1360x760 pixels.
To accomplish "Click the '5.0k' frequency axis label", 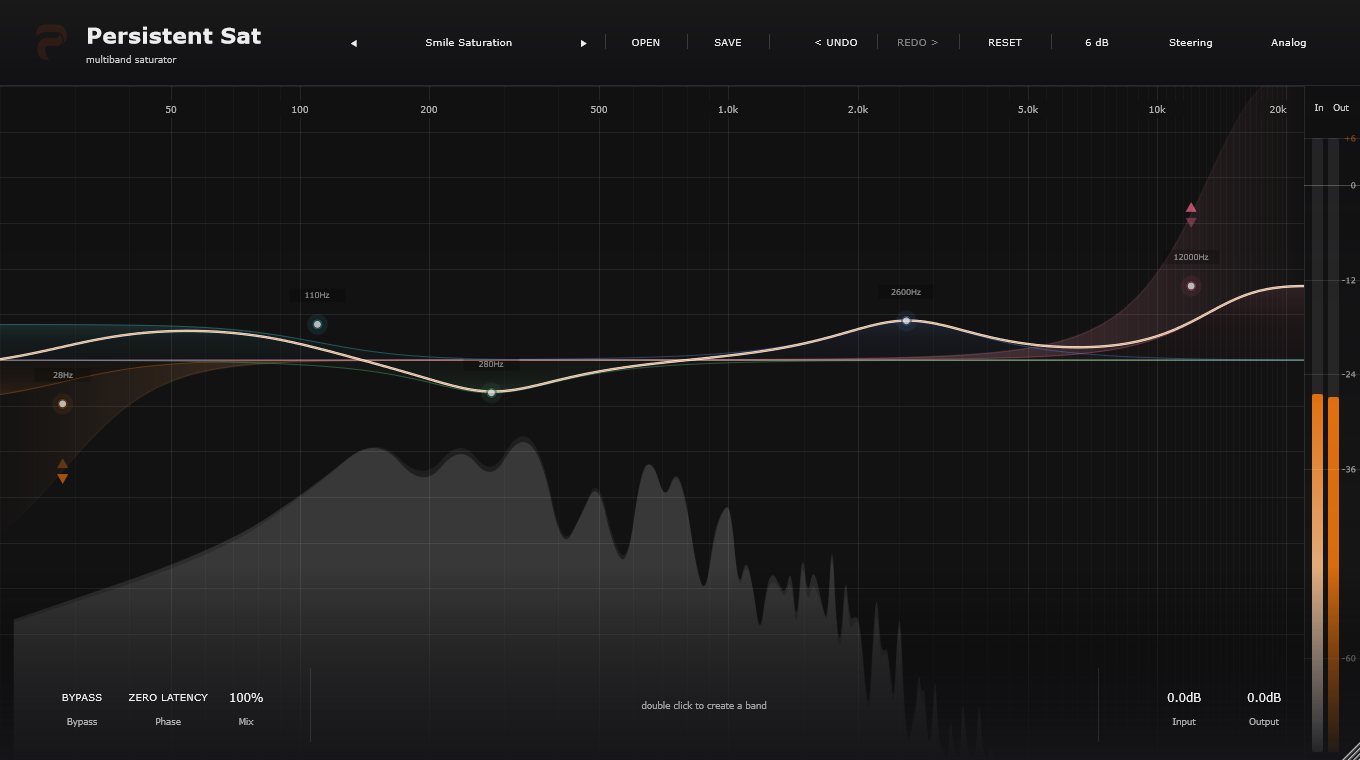I will [1028, 109].
